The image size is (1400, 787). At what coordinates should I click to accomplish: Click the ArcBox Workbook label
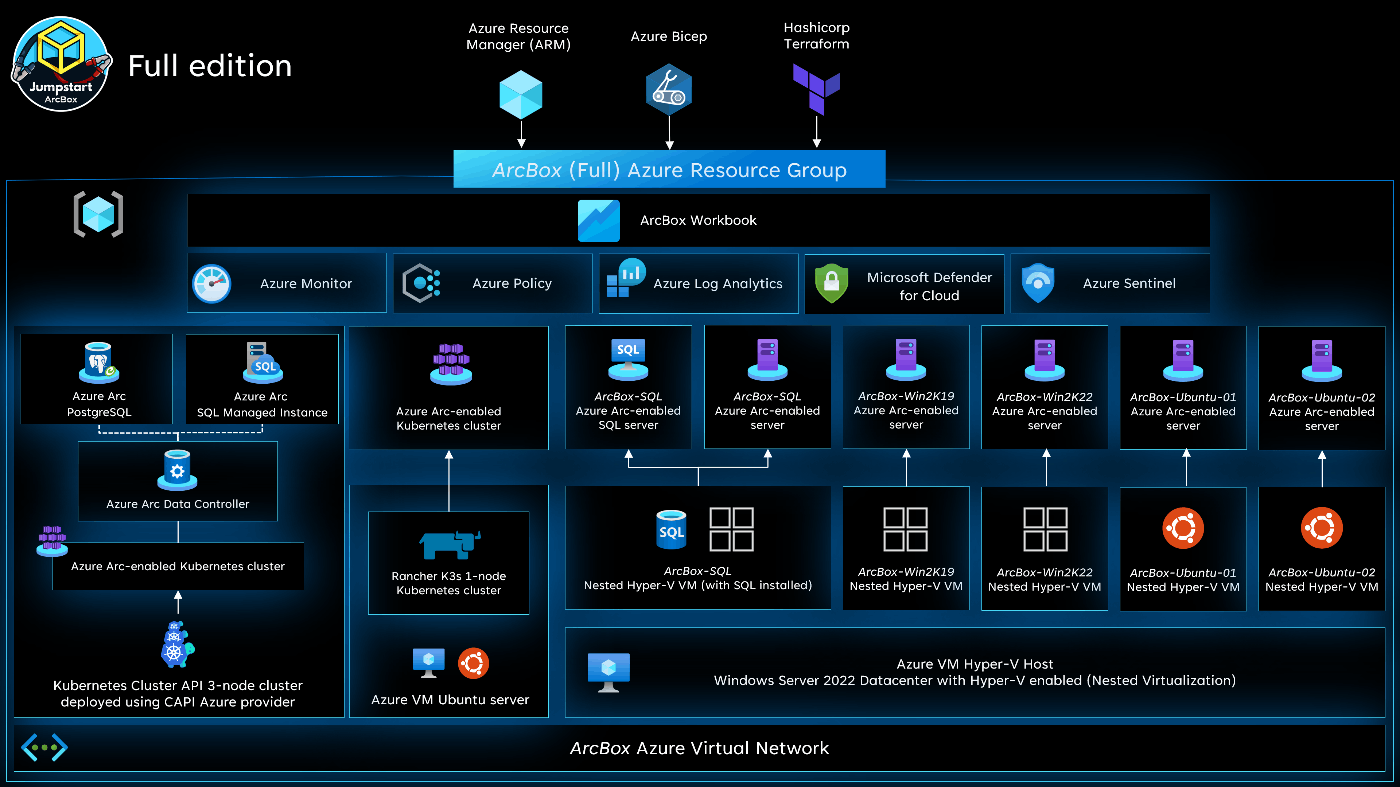click(698, 220)
